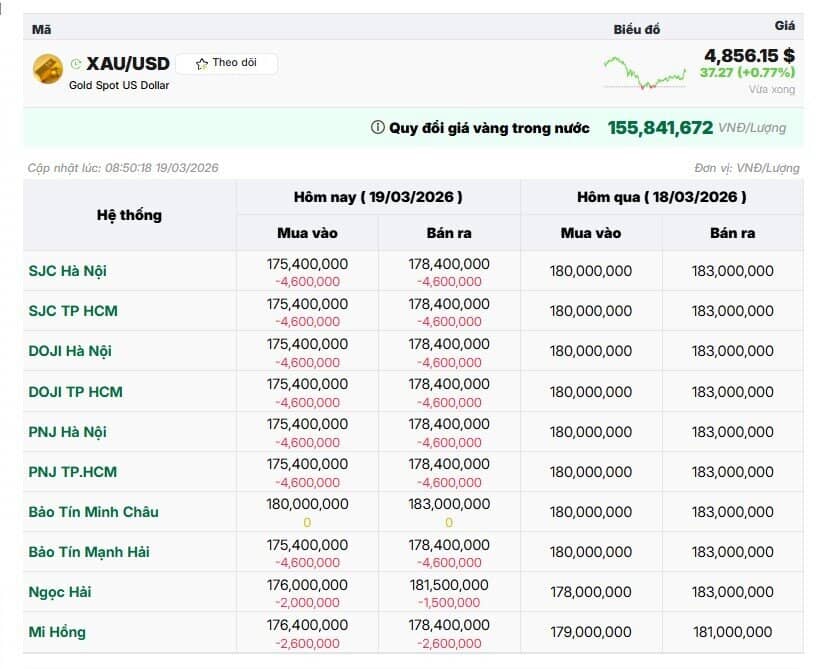Click Ngọc Hải yesterday buy price 178,000,000

coord(591,592)
